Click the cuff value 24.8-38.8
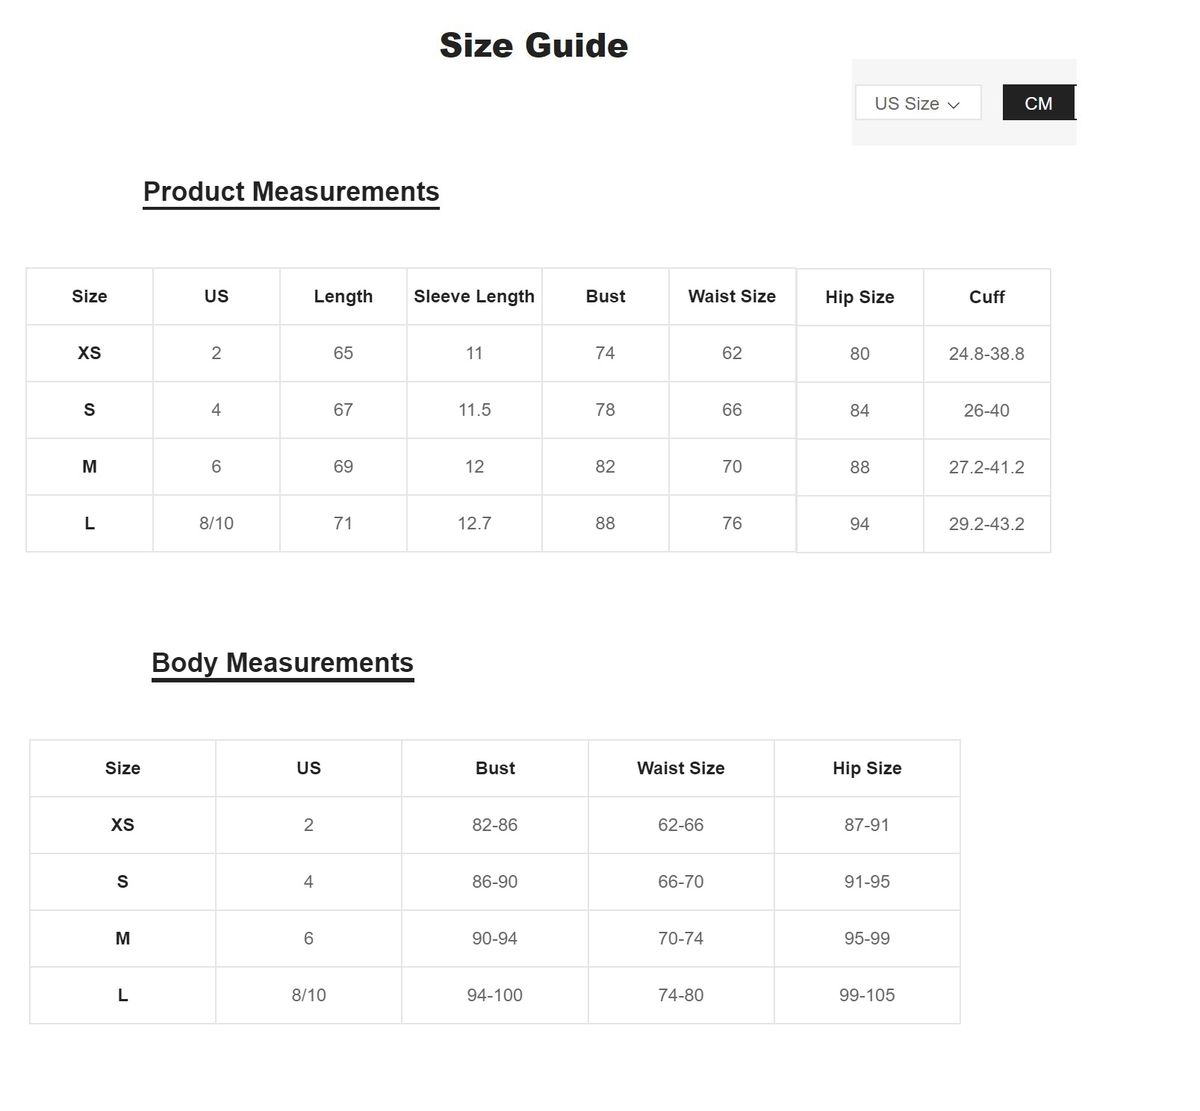 986,354
